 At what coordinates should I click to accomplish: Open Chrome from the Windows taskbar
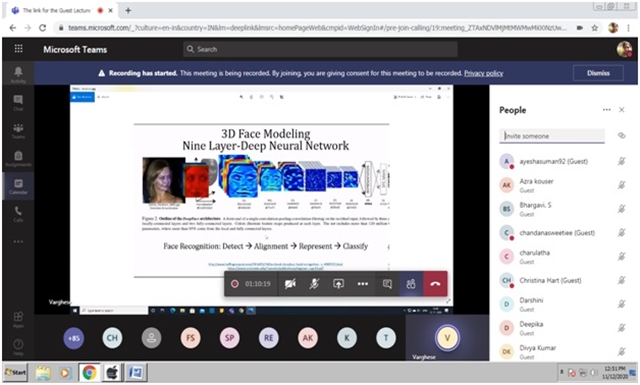(89, 372)
